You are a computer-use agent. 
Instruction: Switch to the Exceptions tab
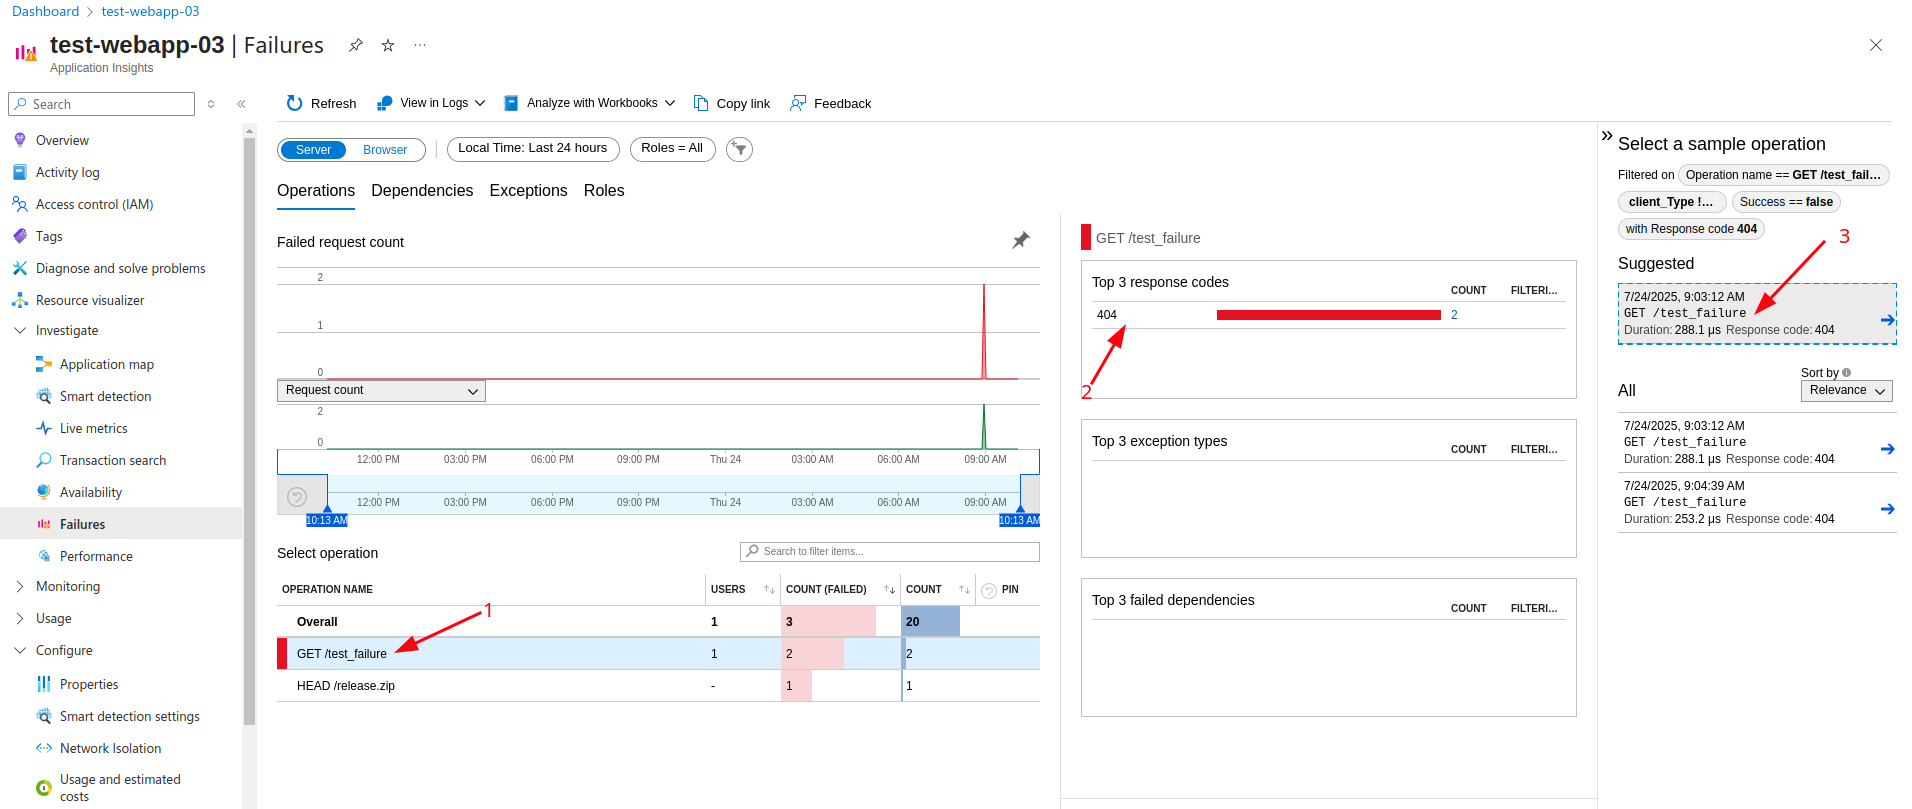click(528, 191)
